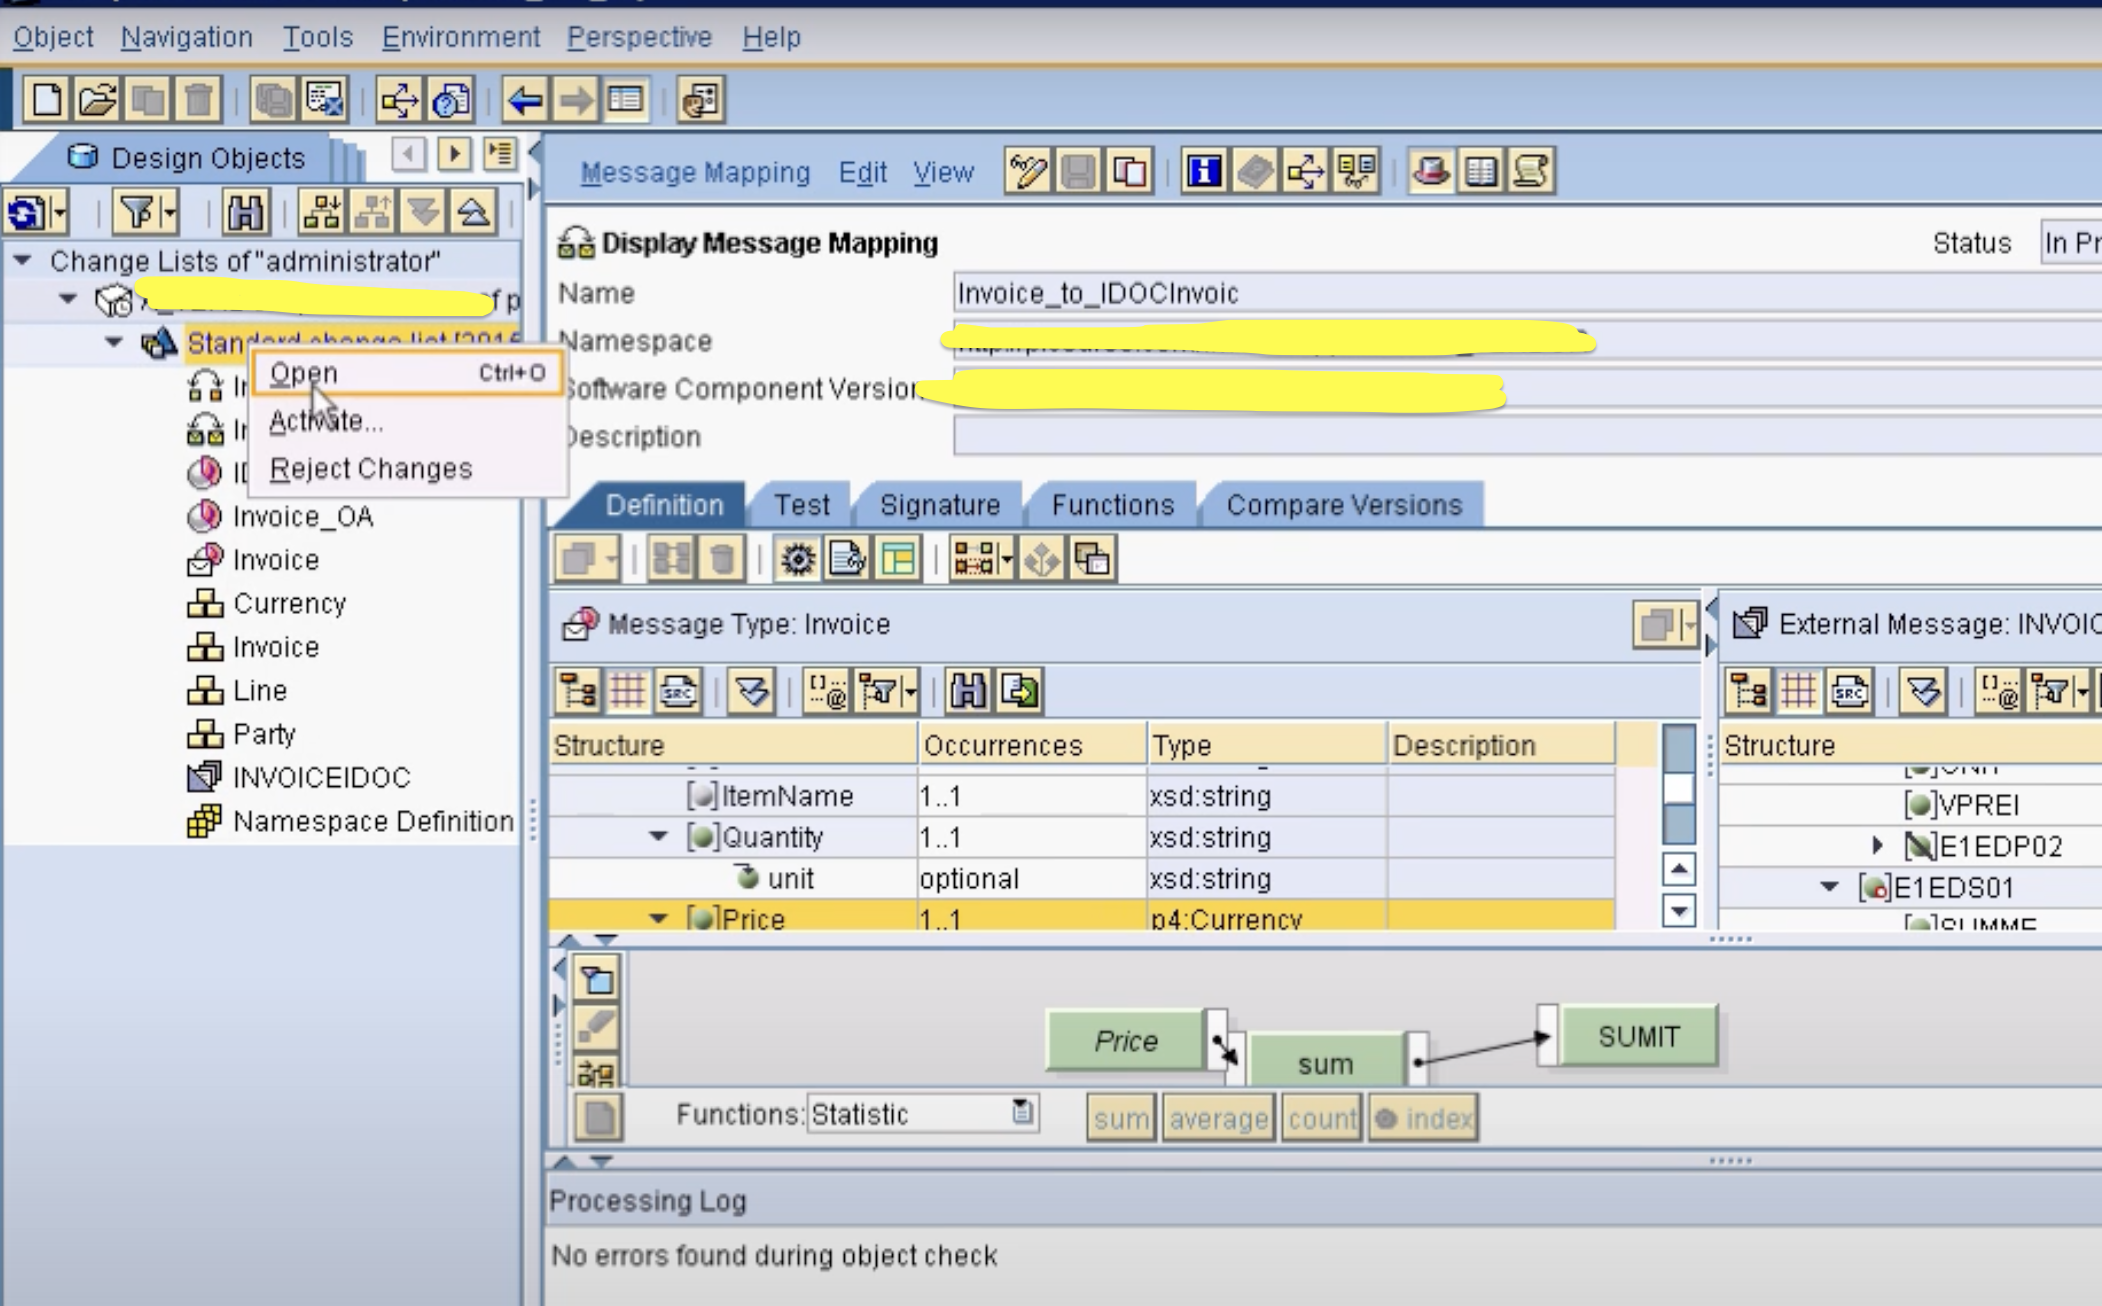Expand the E1EDP02 segment

pos(1877,846)
